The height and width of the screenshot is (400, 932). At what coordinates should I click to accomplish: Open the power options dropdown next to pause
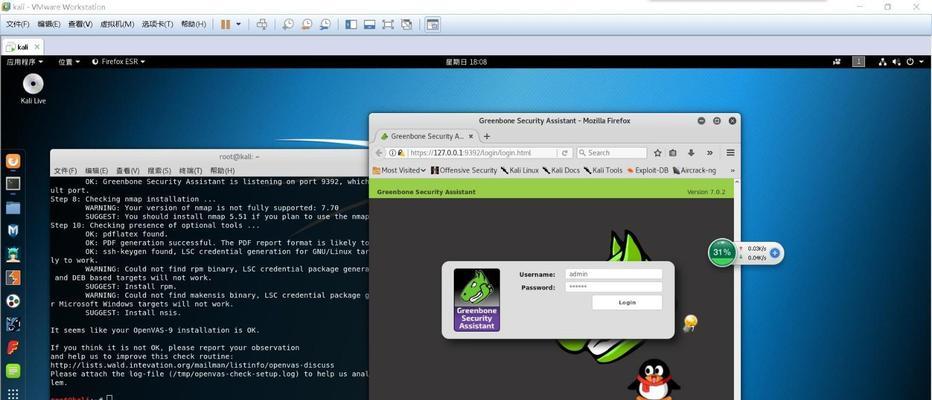238,24
